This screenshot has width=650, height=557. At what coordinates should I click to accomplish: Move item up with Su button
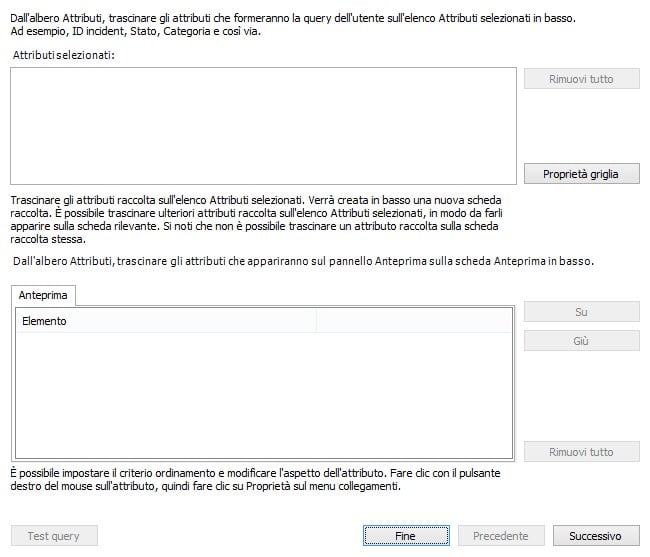(x=581, y=312)
